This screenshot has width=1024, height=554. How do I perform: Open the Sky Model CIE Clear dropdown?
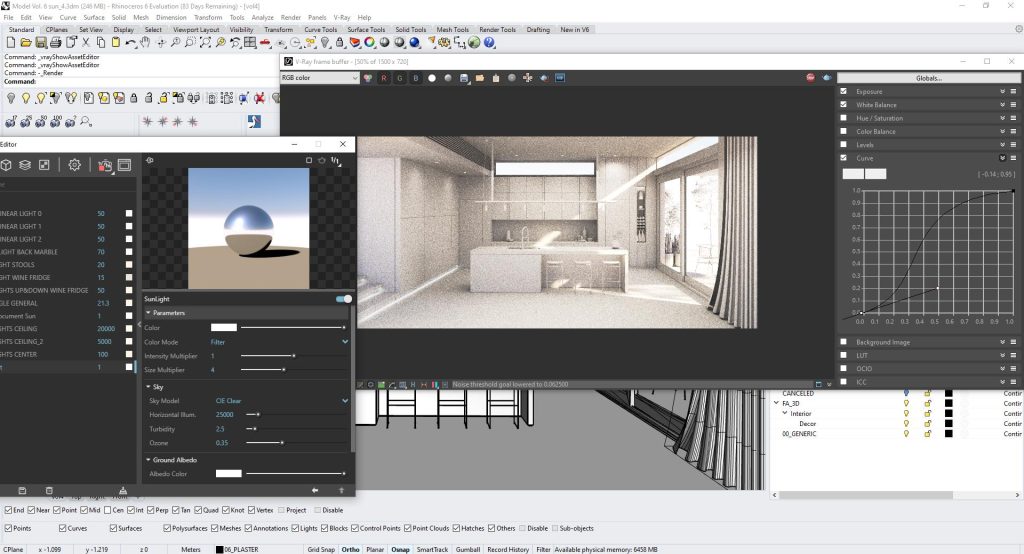[x=281, y=400]
